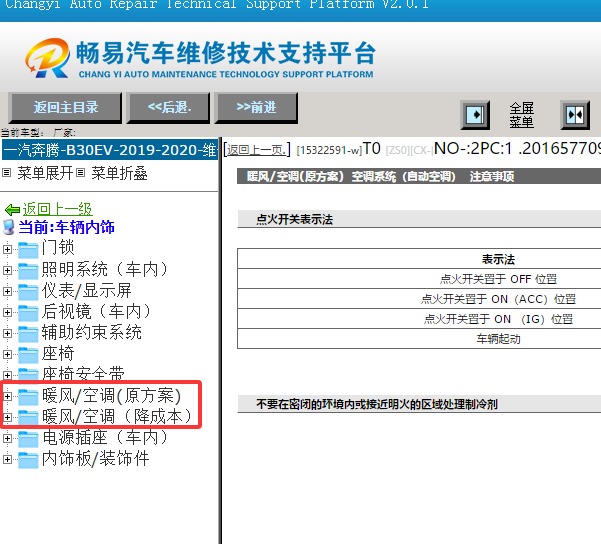
Task: Click the 点火开关表示法 section heading
Action: [x=294, y=219]
